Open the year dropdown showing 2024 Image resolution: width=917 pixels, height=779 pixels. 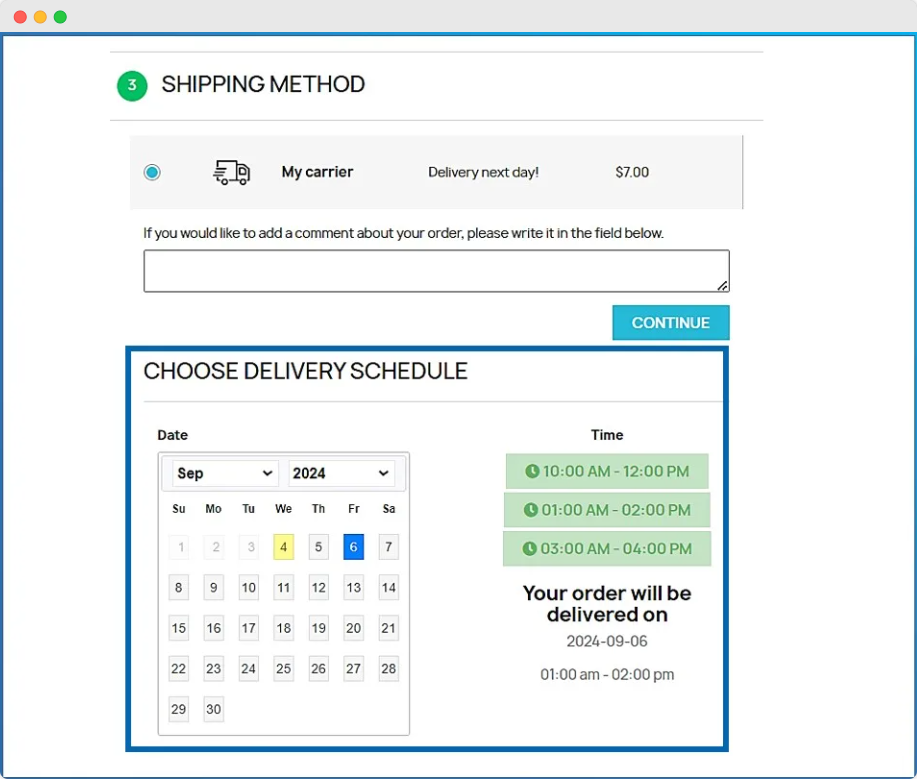pyautogui.click(x=341, y=473)
